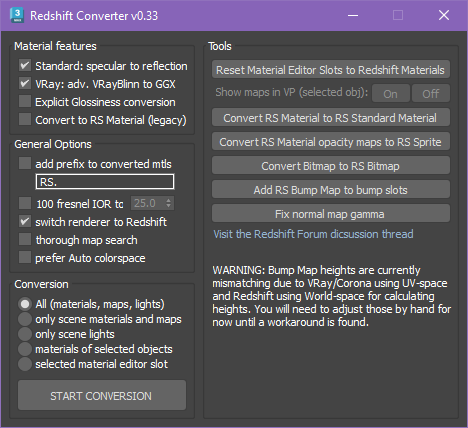Toggle switch renderer to Redshift

[25, 222]
